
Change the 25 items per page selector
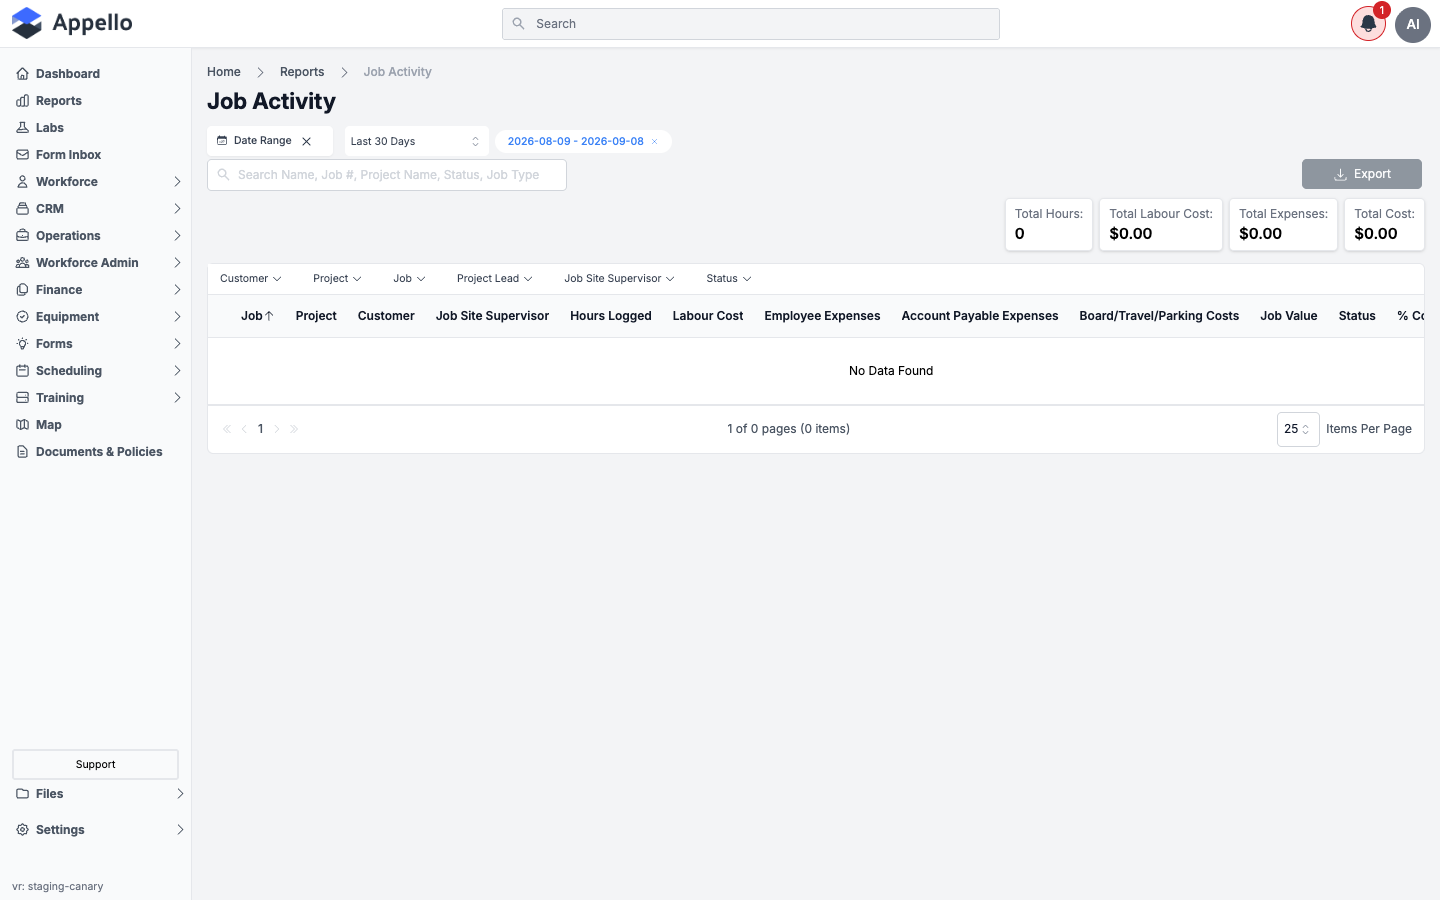(x=1298, y=429)
